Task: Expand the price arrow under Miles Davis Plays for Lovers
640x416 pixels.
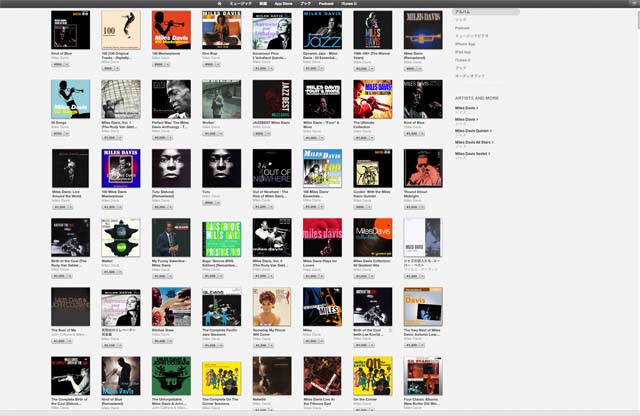Action: 321,276
